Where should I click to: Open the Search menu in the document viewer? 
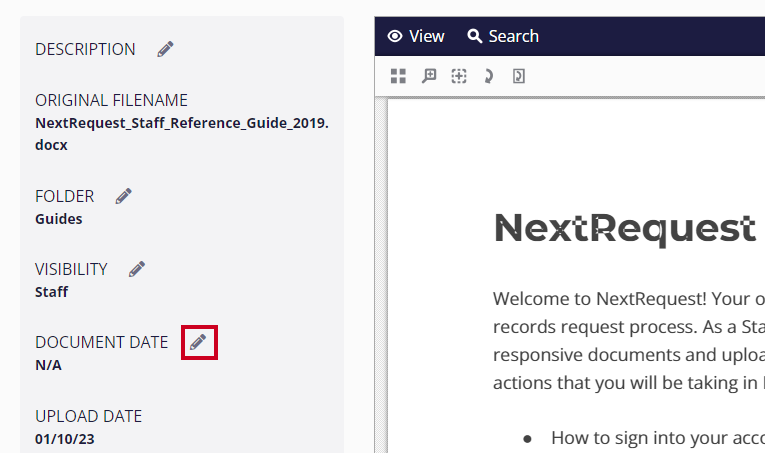coord(503,36)
